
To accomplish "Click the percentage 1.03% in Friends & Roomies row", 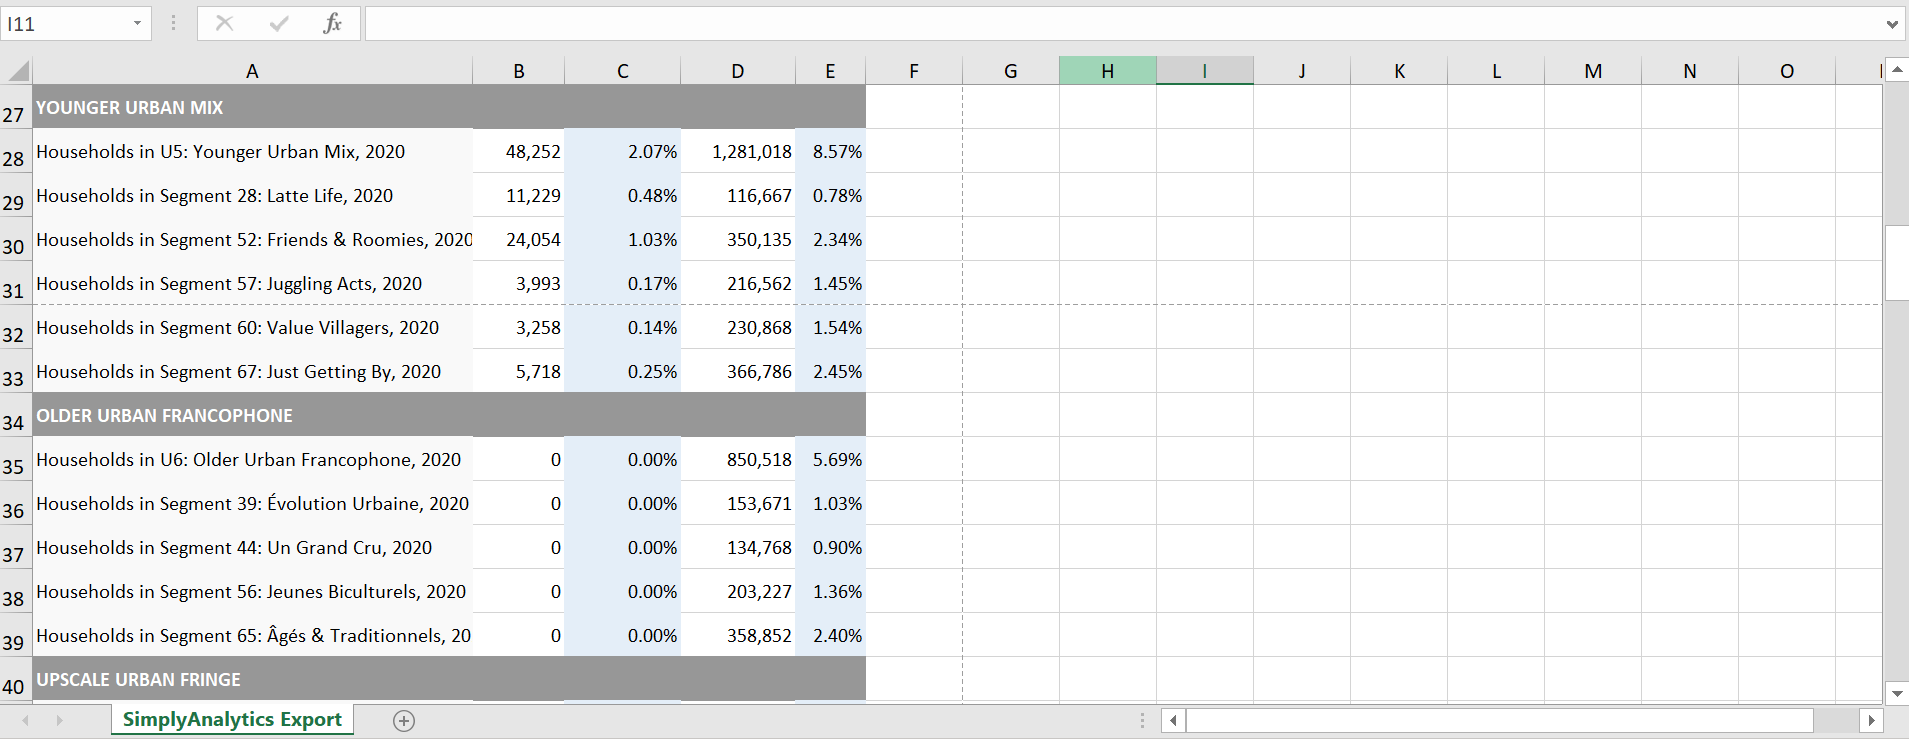I will 652,240.
